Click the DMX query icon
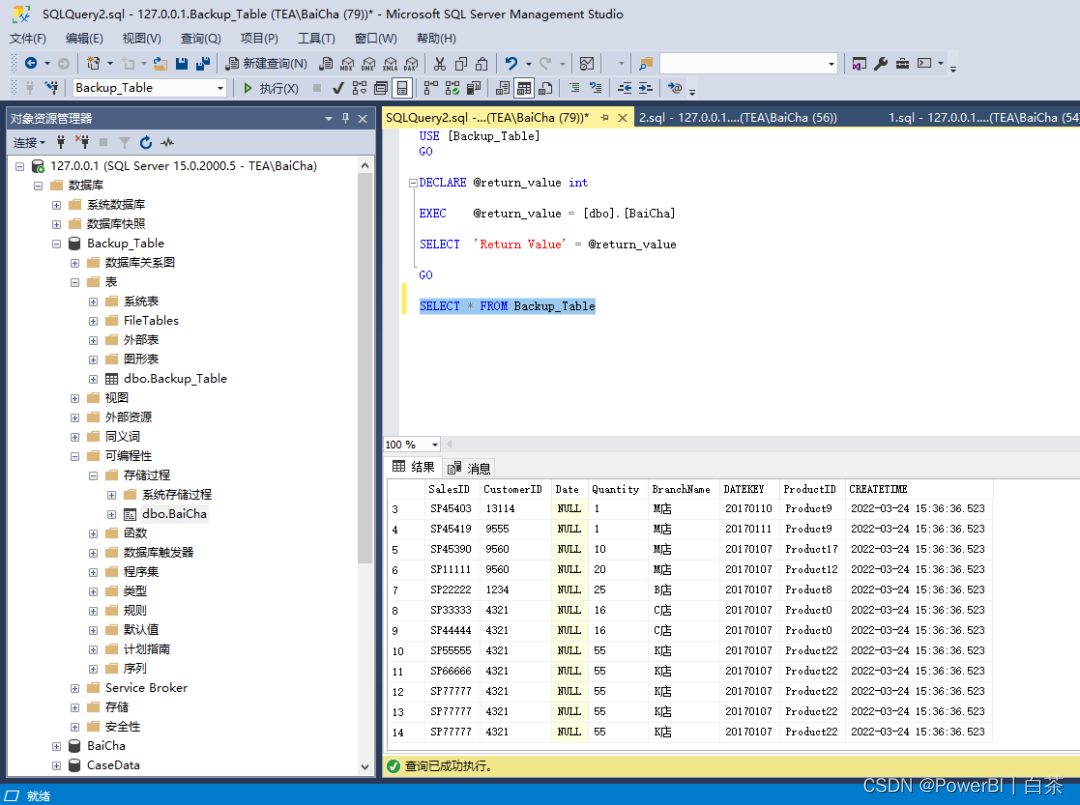 pos(368,64)
